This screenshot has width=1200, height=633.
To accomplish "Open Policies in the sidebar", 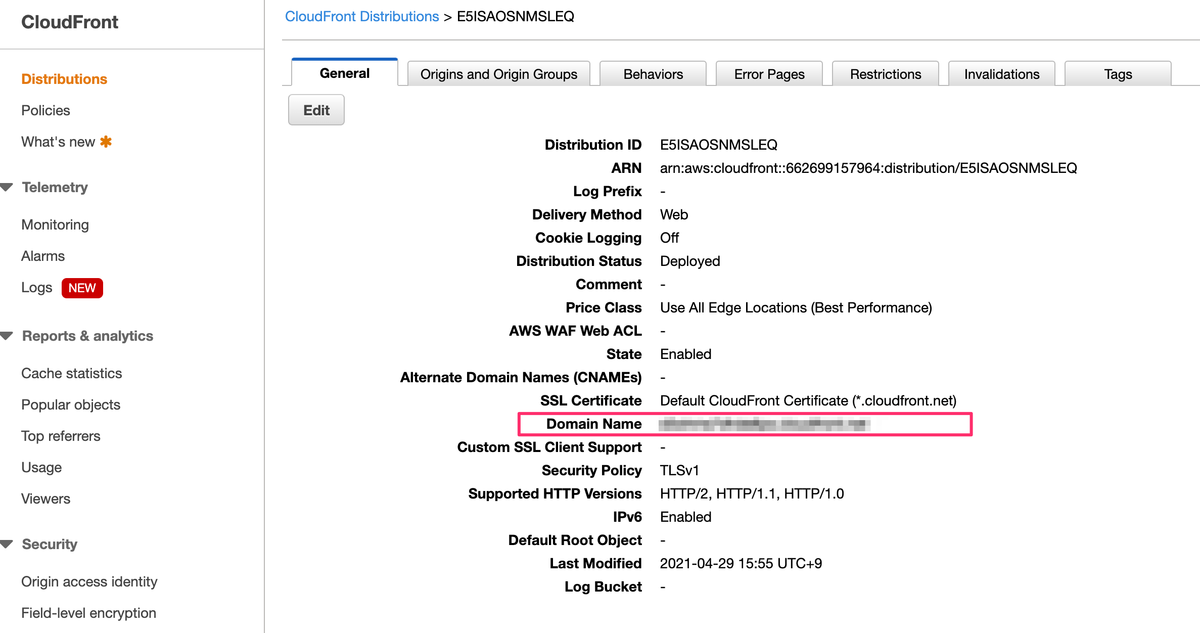I will click(46, 110).
